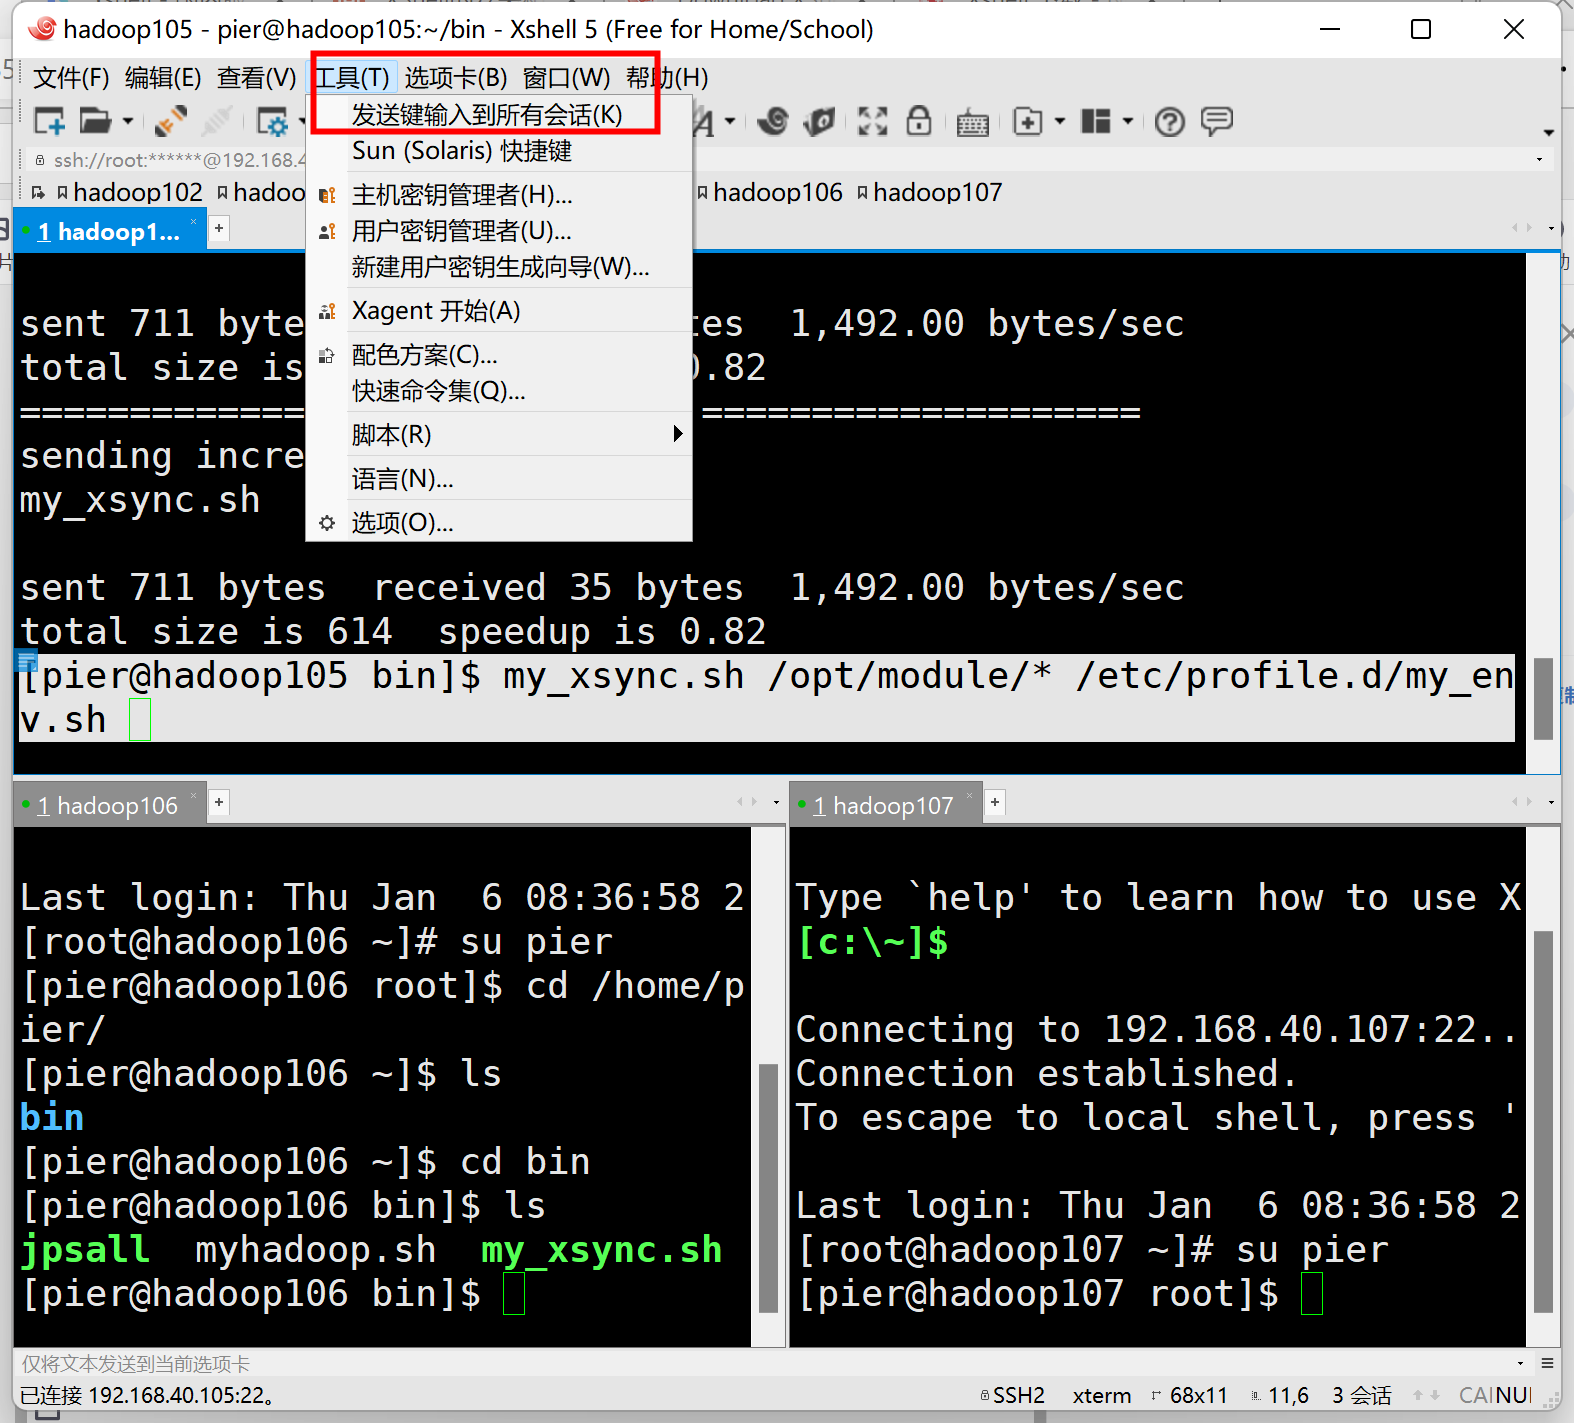The image size is (1574, 1423).
Task: Click the tab layout arrangement icon
Action: [x=1097, y=122]
